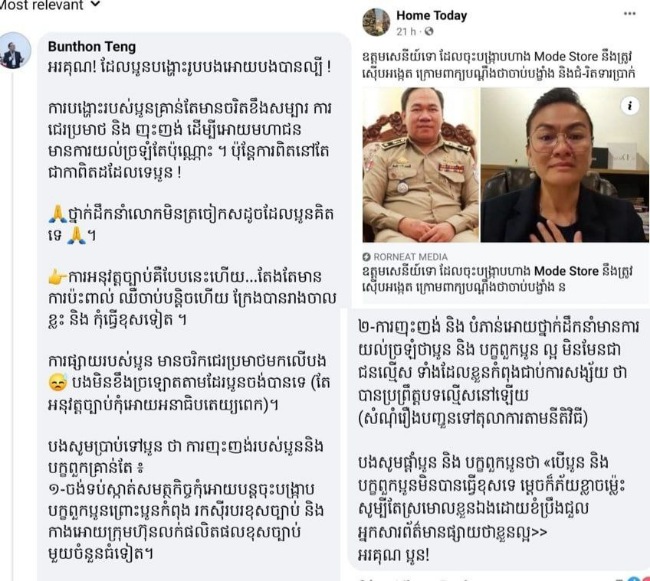Open the RORNEAT MEDIA source link
The height and width of the screenshot is (581, 650).
point(410,257)
